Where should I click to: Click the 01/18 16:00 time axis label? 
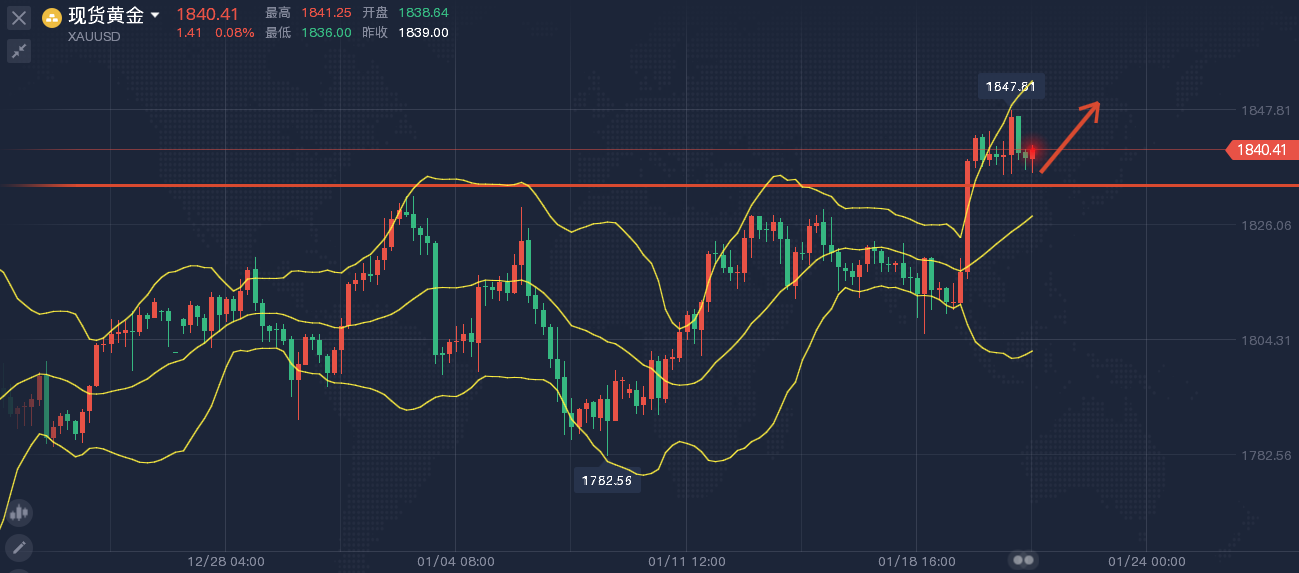pyautogui.click(x=917, y=561)
